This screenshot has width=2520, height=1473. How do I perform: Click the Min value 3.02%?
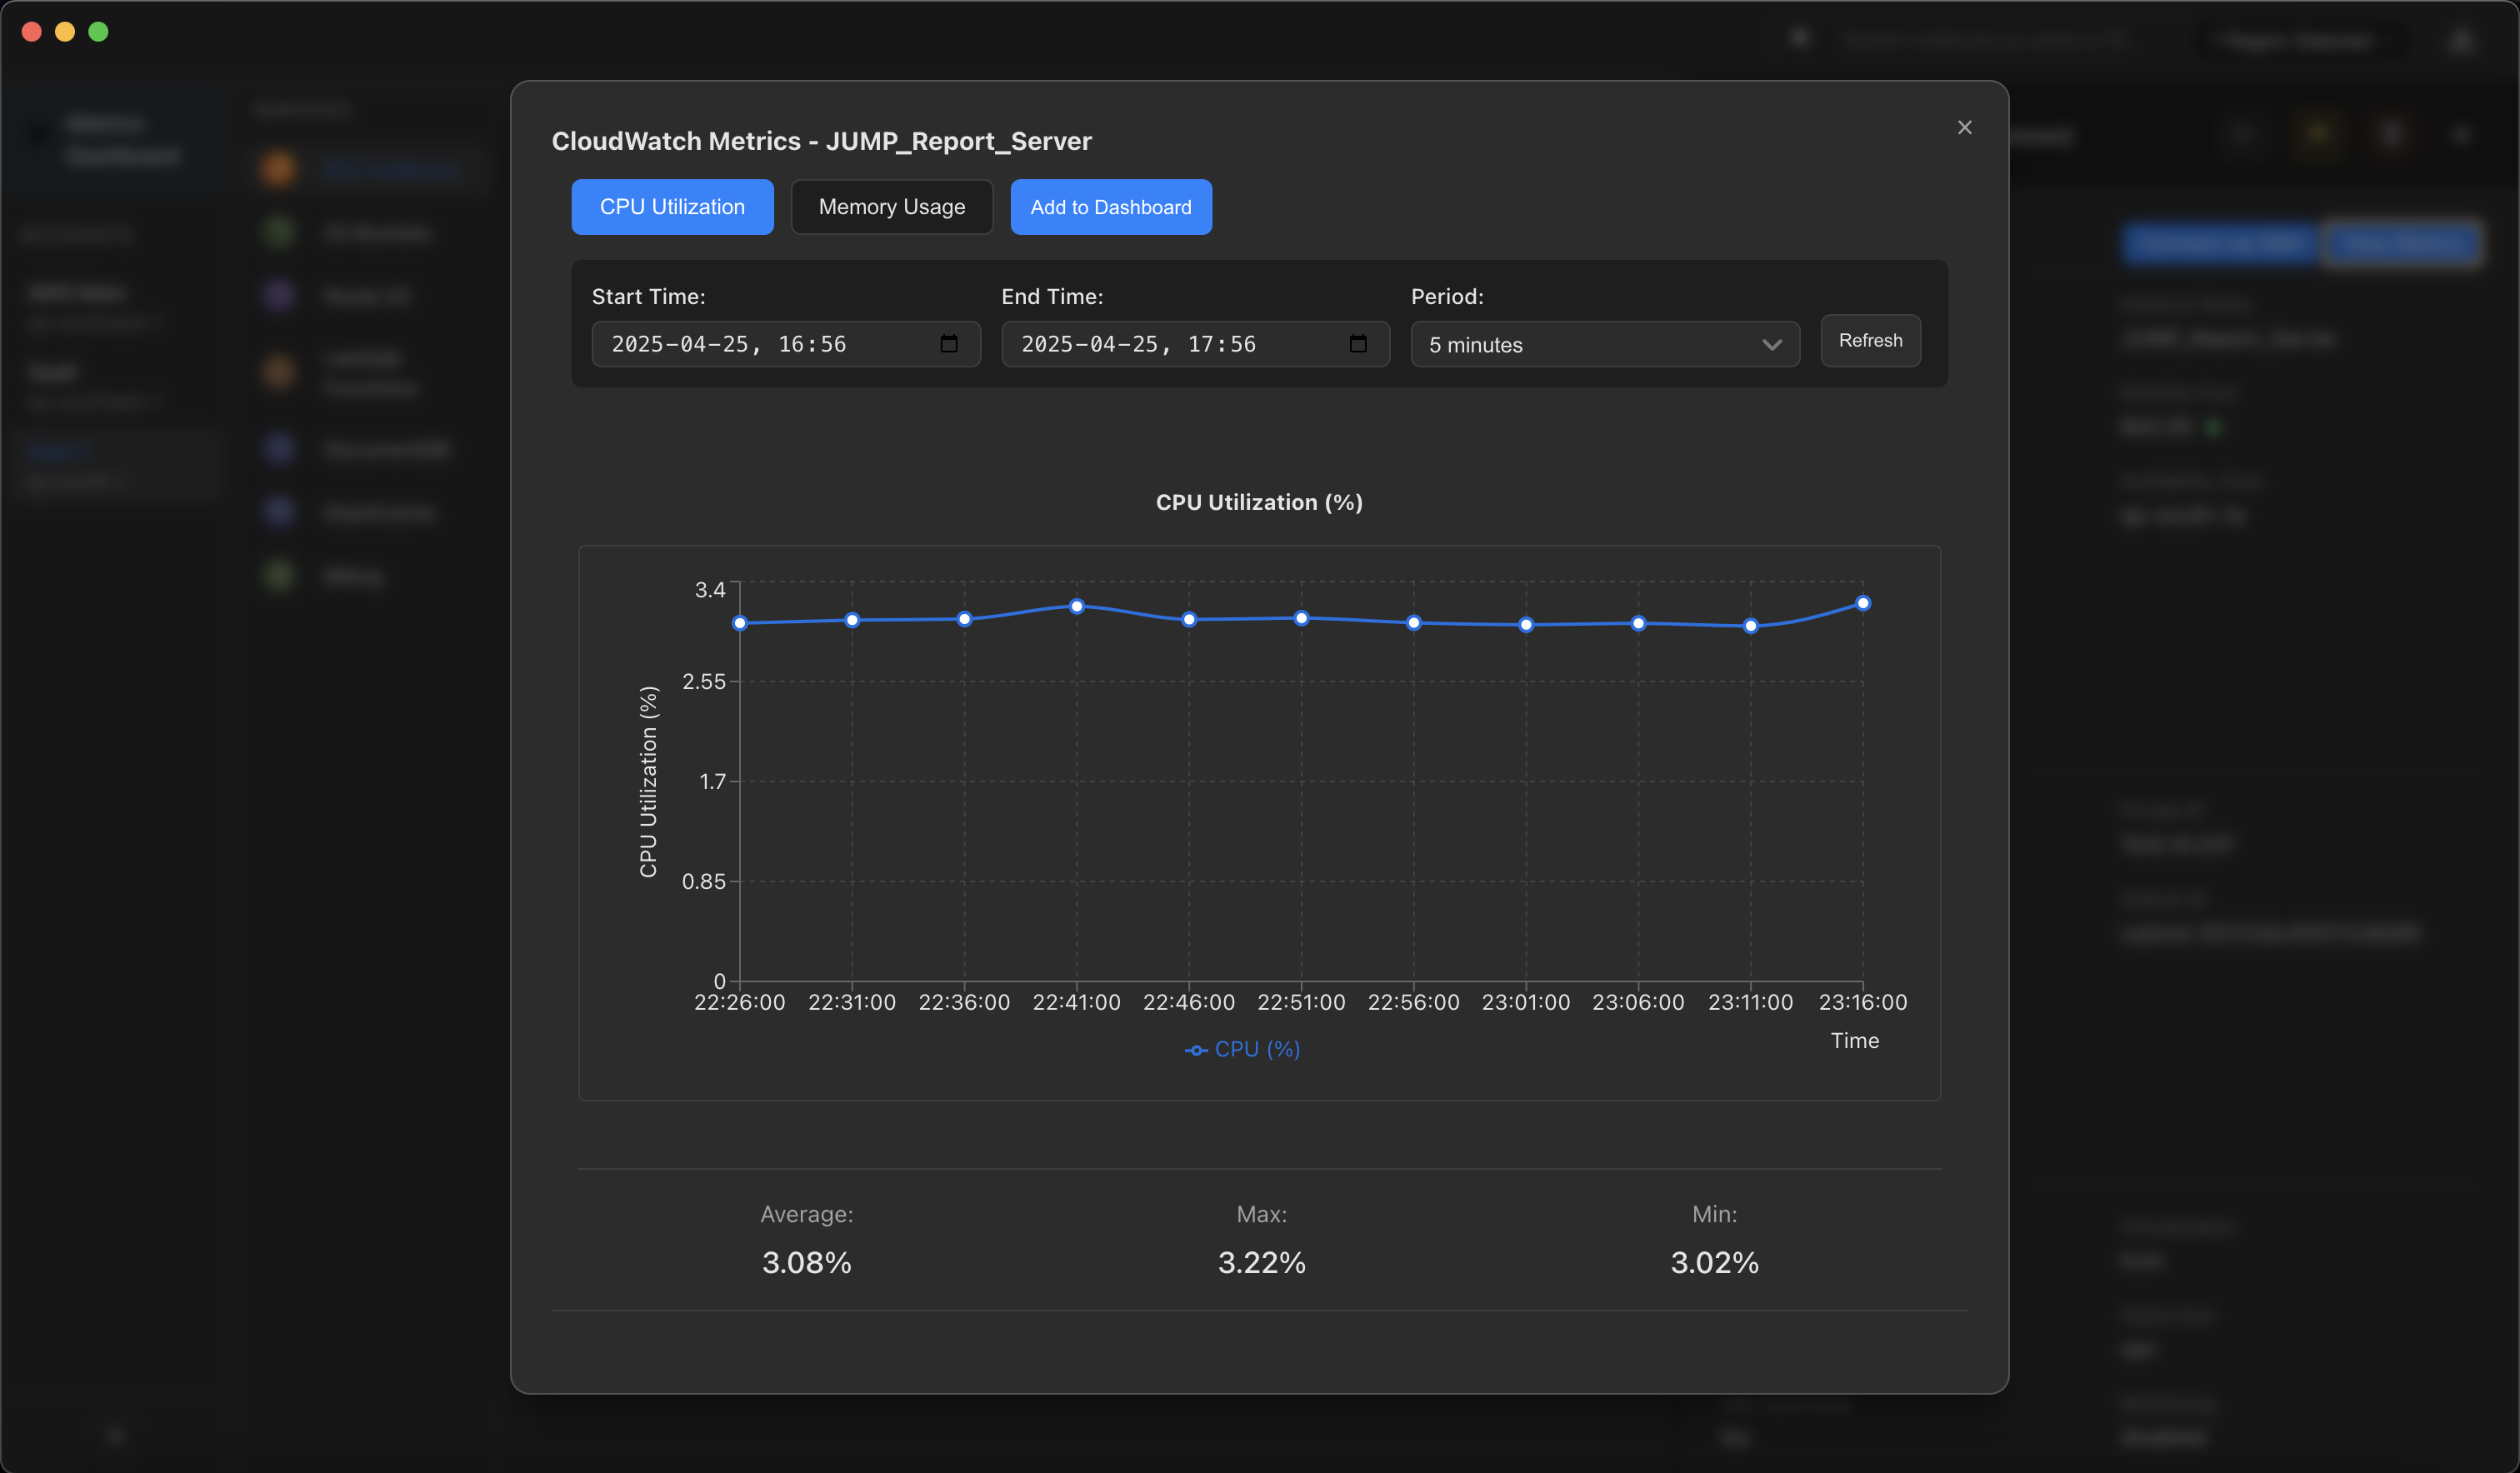[1715, 1263]
